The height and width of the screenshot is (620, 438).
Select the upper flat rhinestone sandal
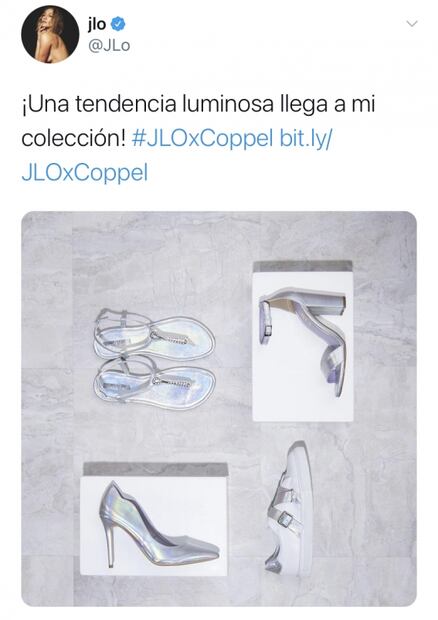pos(154,334)
